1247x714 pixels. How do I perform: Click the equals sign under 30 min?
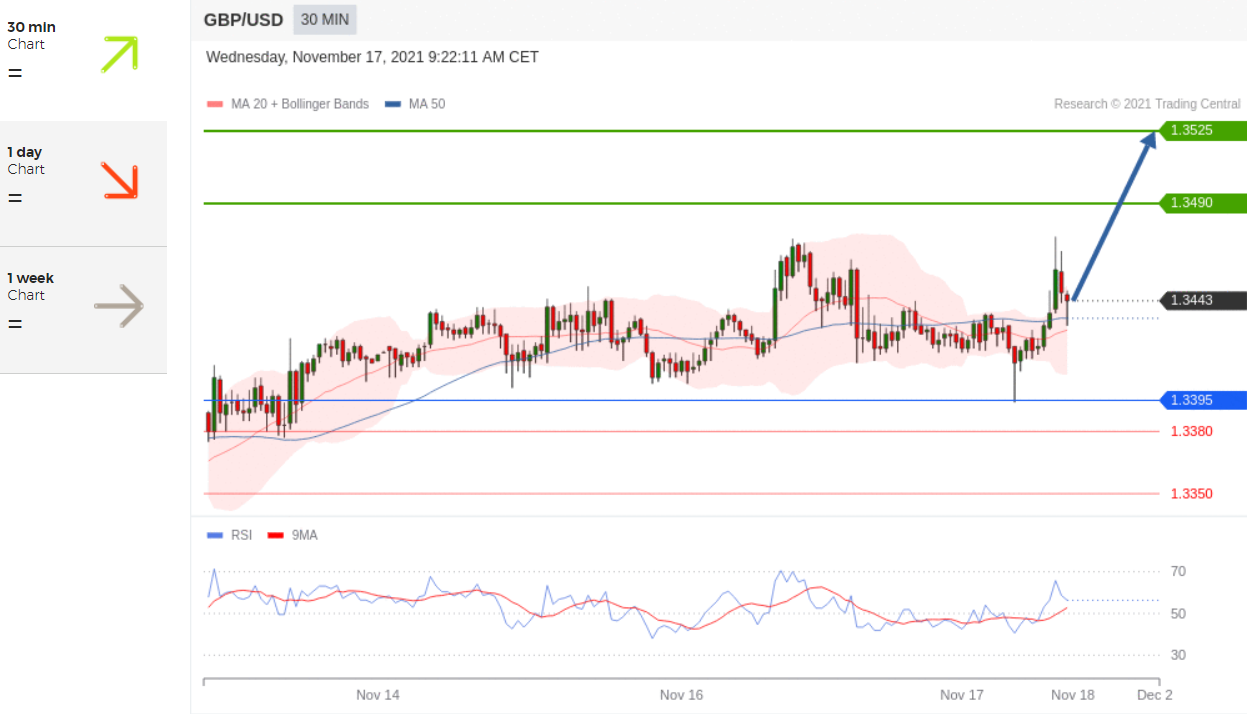pyautogui.click(x=15, y=73)
